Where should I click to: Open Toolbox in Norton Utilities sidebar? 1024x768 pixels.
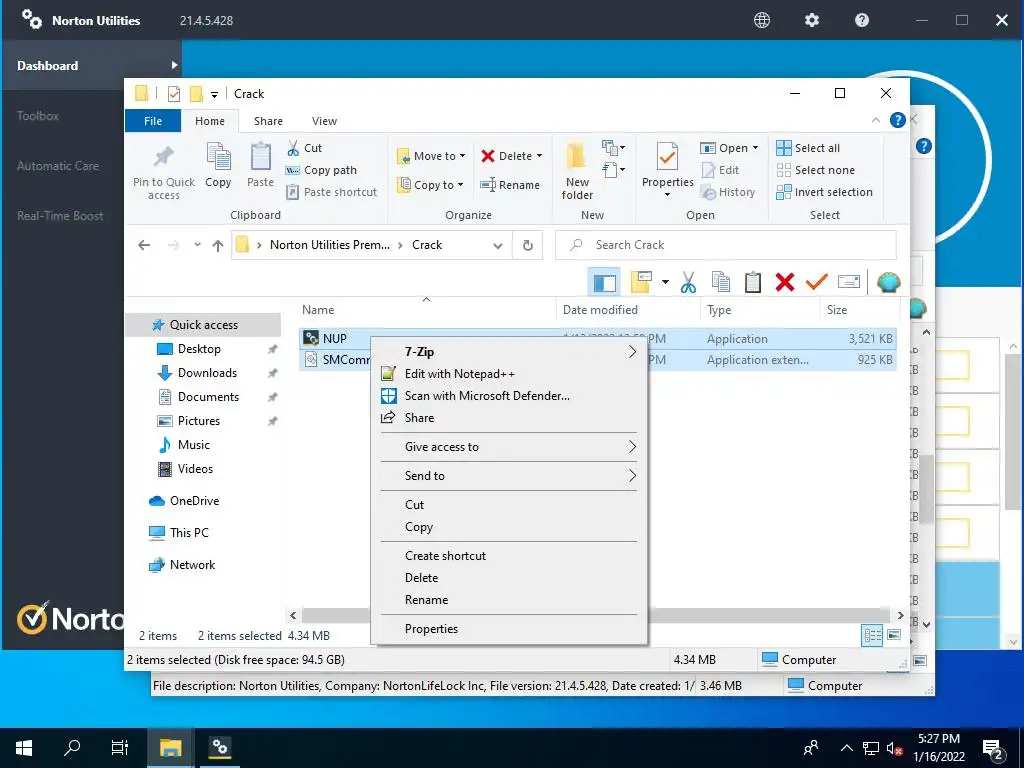click(38, 116)
